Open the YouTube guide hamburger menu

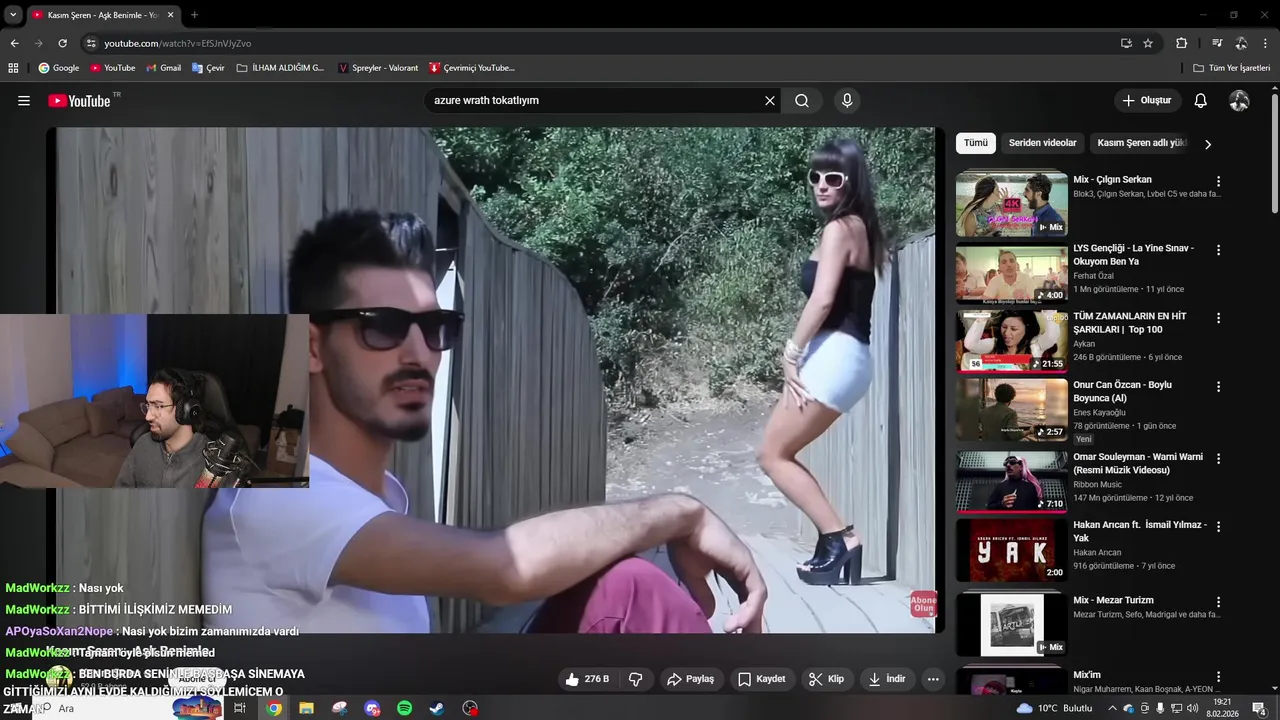click(24, 101)
